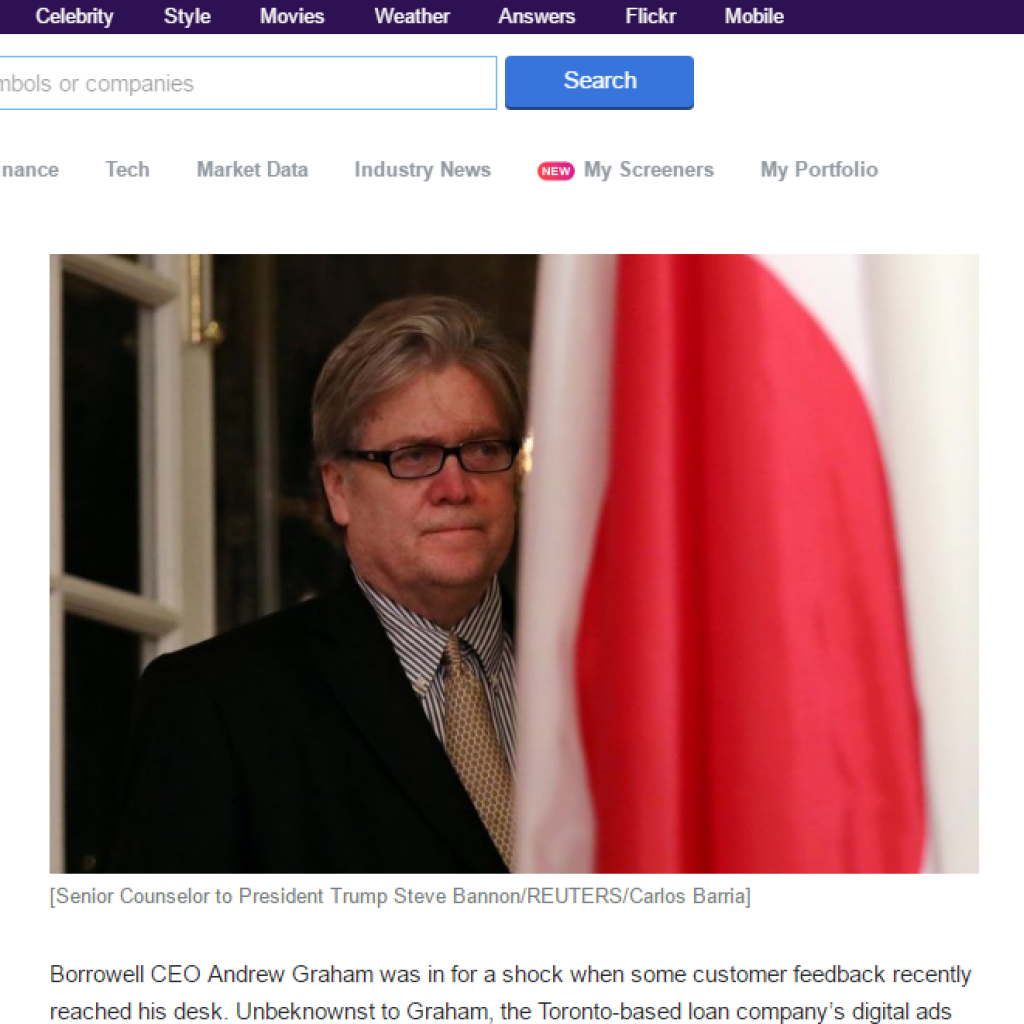This screenshot has height=1024, width=1024.
Task: Open My Screeners tab
Action: (x=648, y=170)
